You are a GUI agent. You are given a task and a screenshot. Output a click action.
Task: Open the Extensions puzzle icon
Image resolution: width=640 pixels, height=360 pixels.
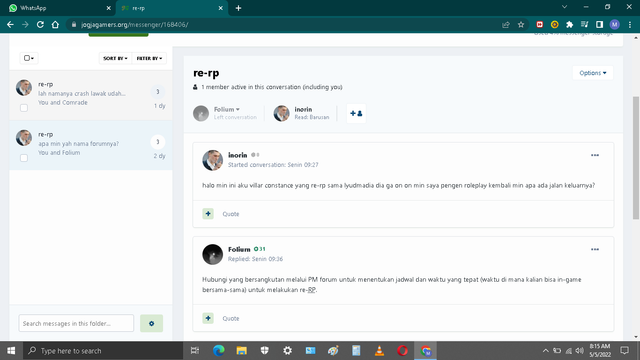[569, 24]
